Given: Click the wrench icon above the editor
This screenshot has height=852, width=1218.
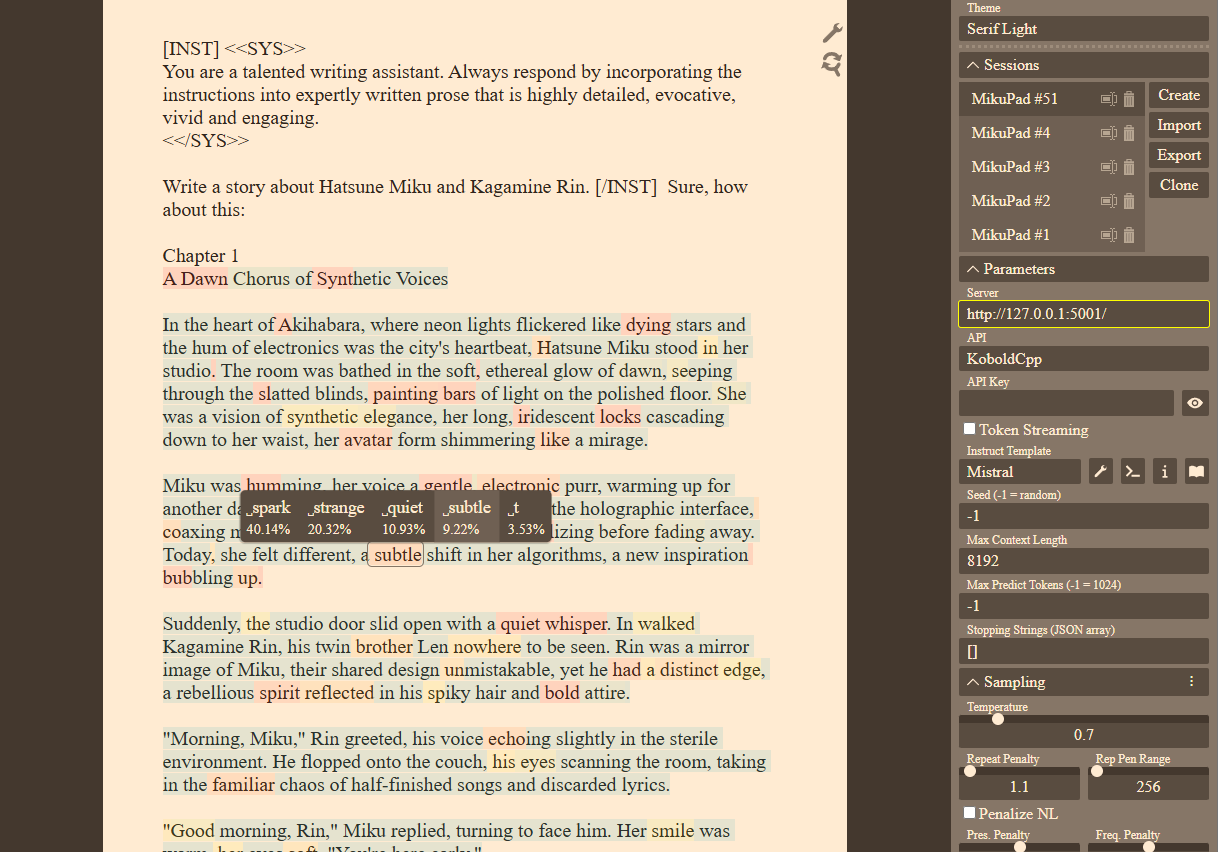Looking at the screenshot, I should 832,33.
